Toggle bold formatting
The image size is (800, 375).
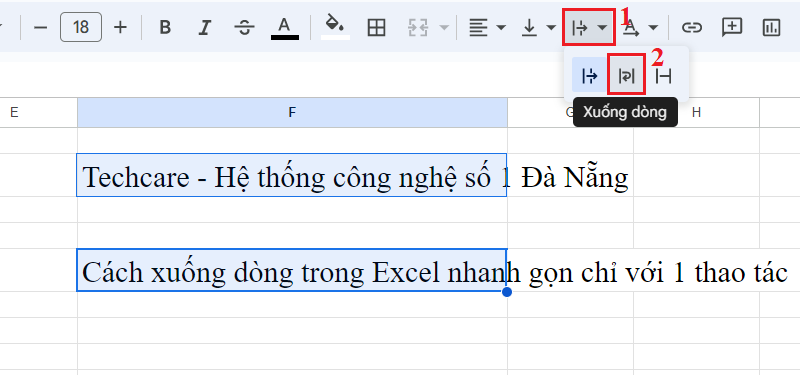[x=164, y=28]
